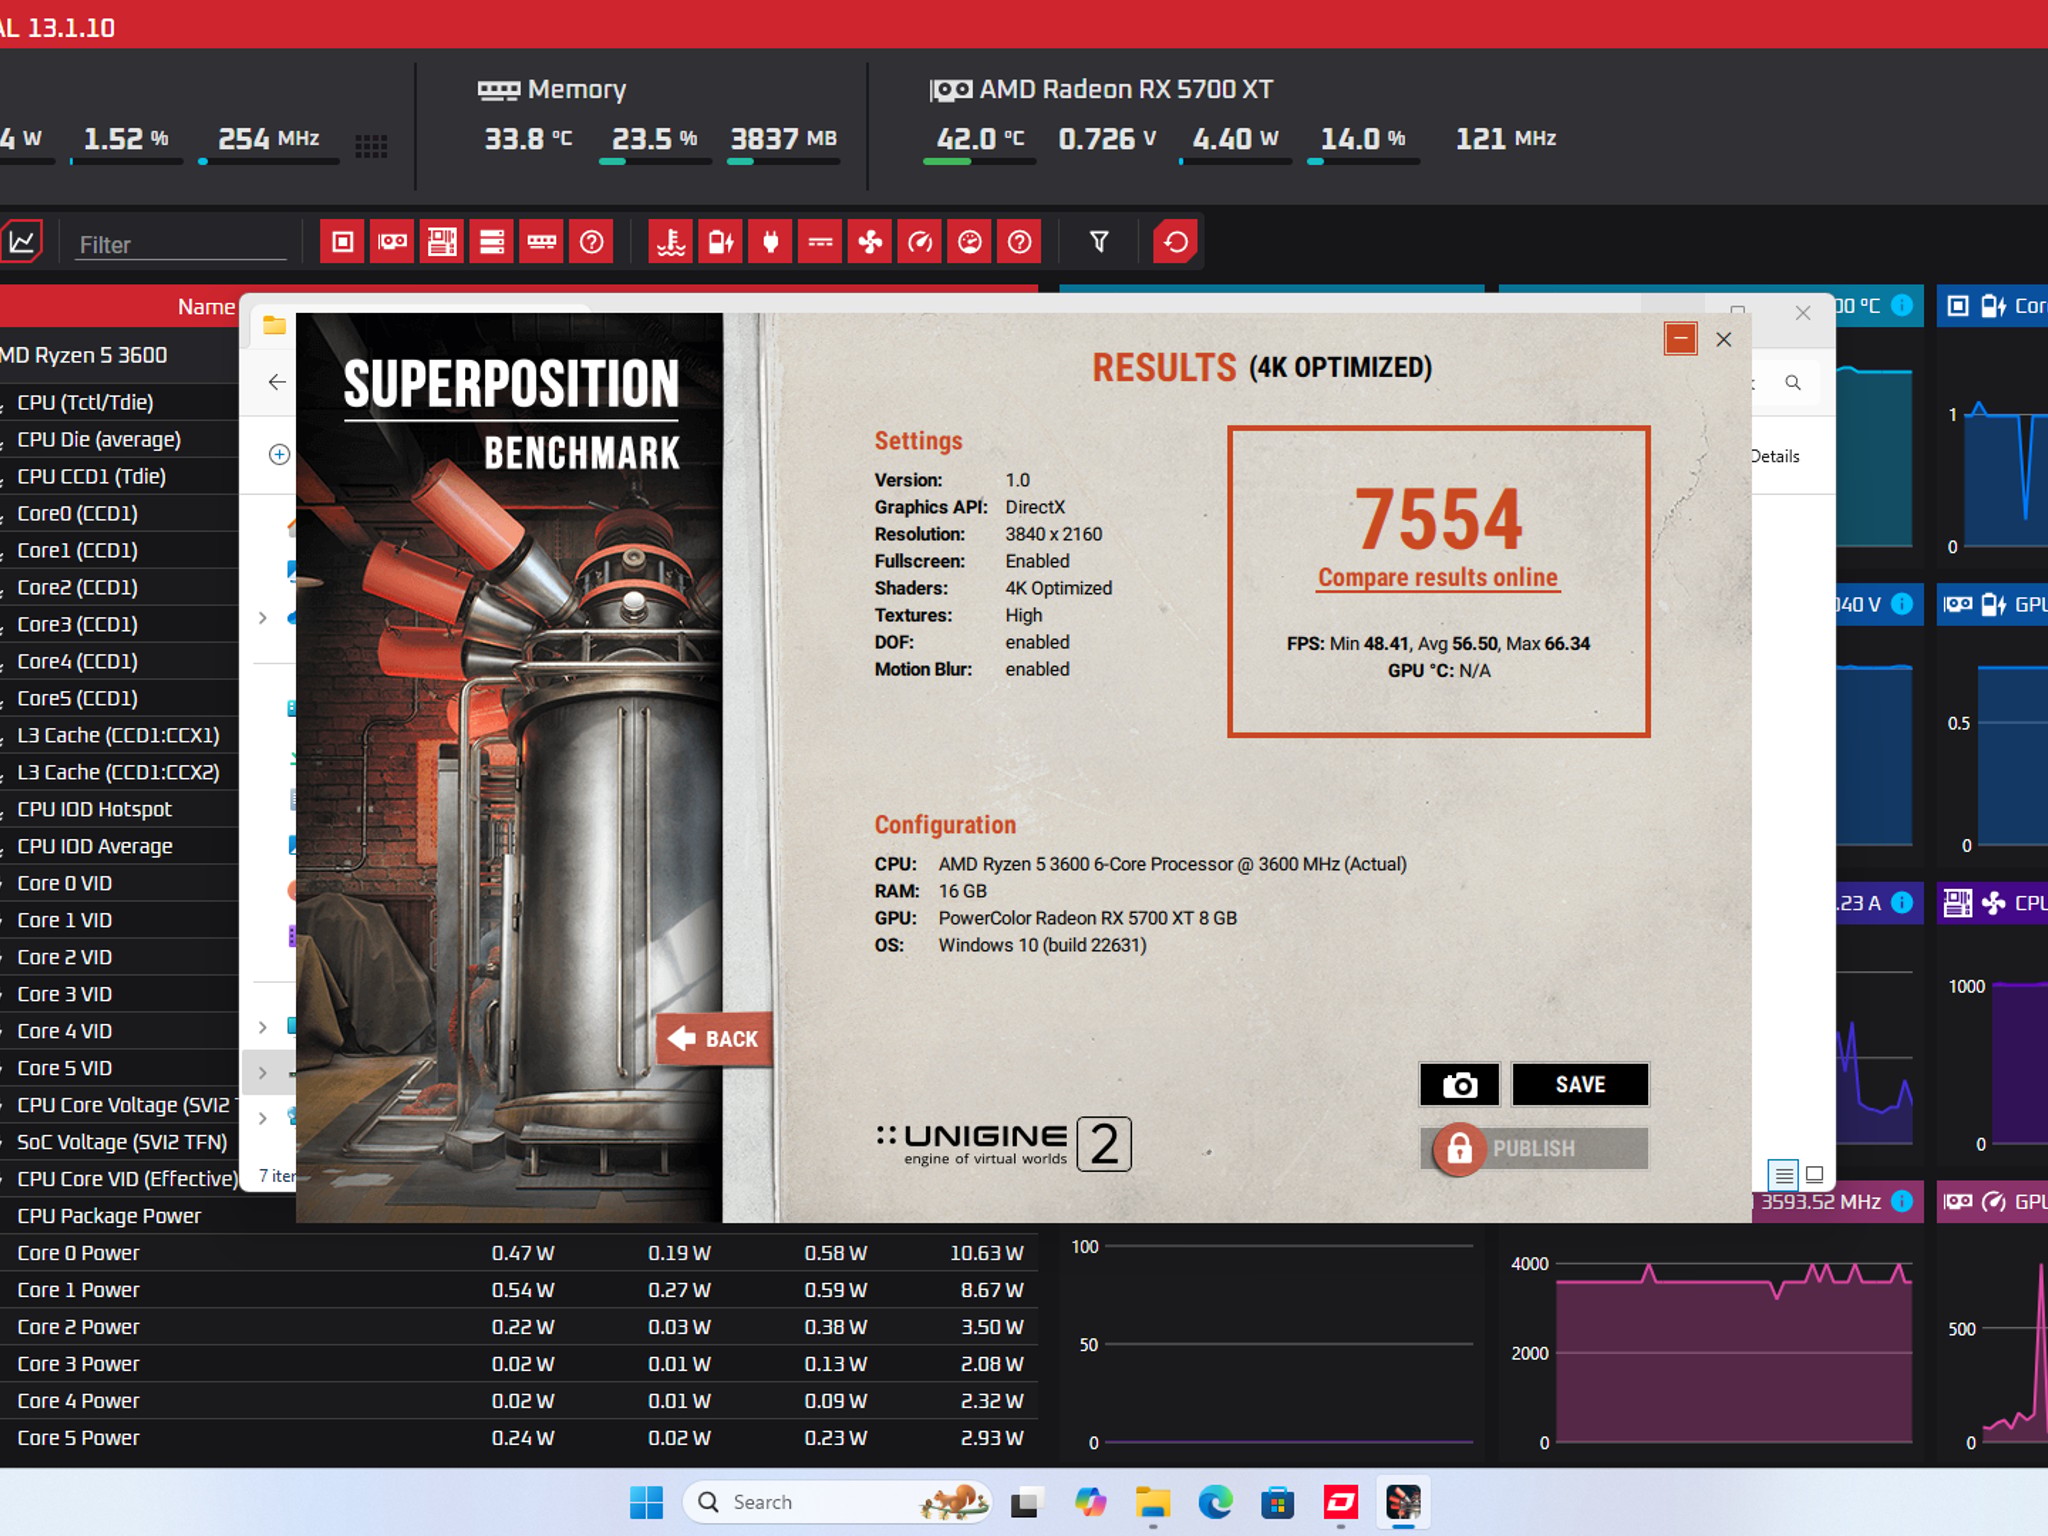The image size is (2048, 1536).
Task: Toggle the motherboard device filter
Action: [x=442, y=242]
